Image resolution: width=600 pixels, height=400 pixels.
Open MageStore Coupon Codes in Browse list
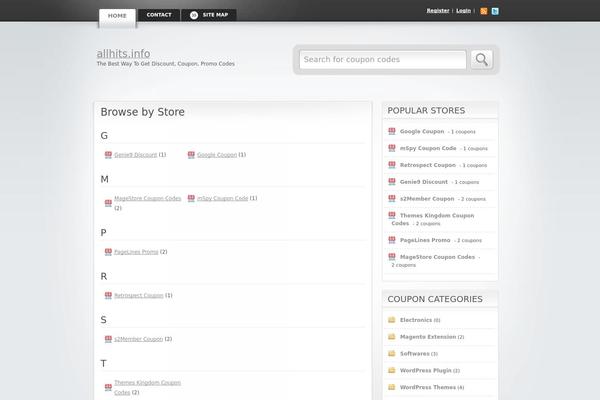tap(147, 198)
